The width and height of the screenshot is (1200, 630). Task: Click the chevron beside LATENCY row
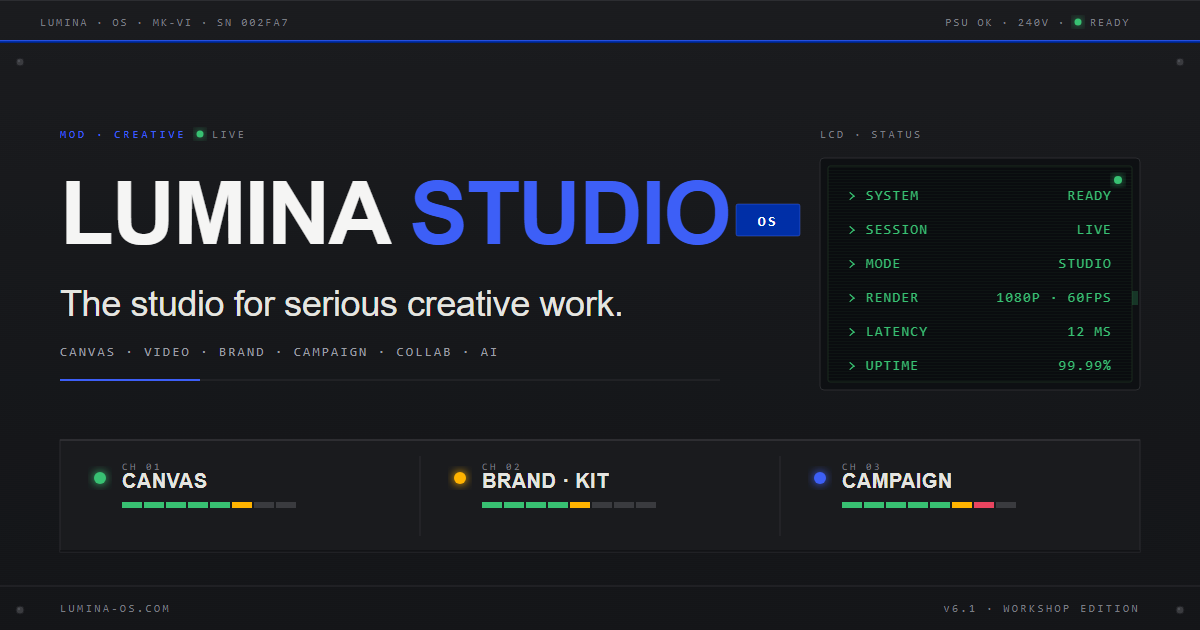(x=852, y=332)
